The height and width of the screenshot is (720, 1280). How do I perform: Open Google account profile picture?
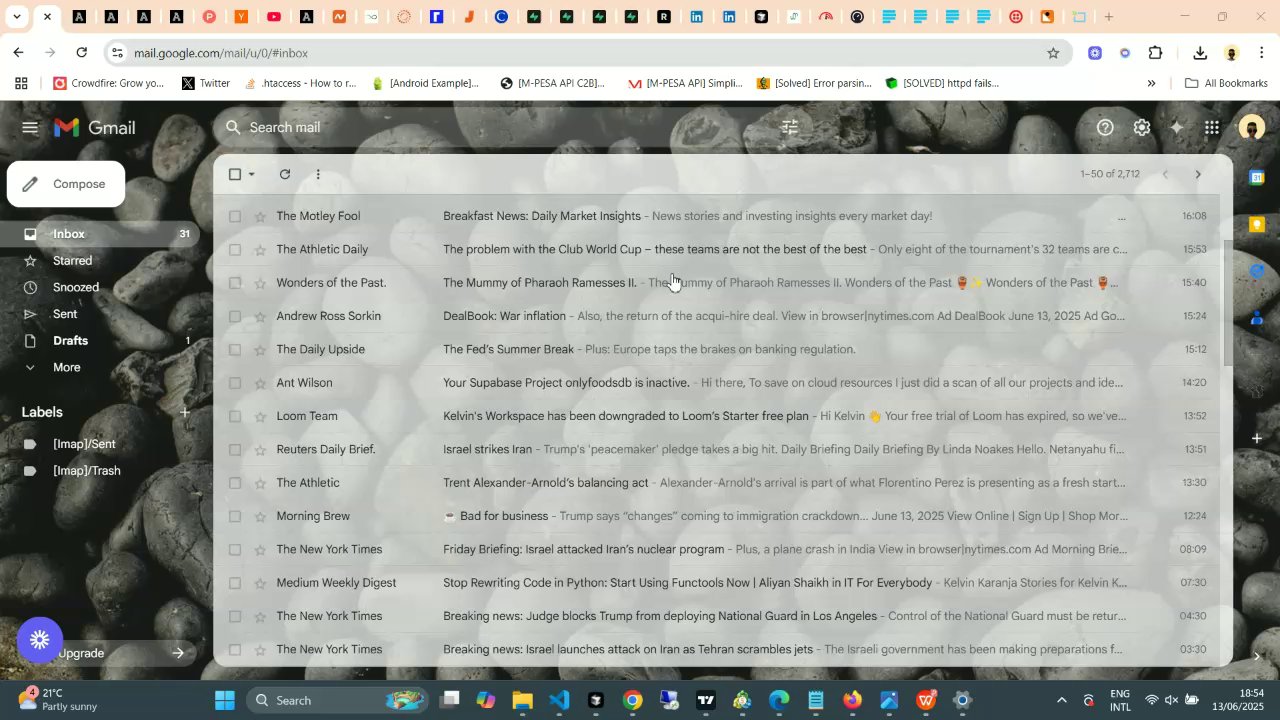pyautogui.click(x=1251, y=128)
